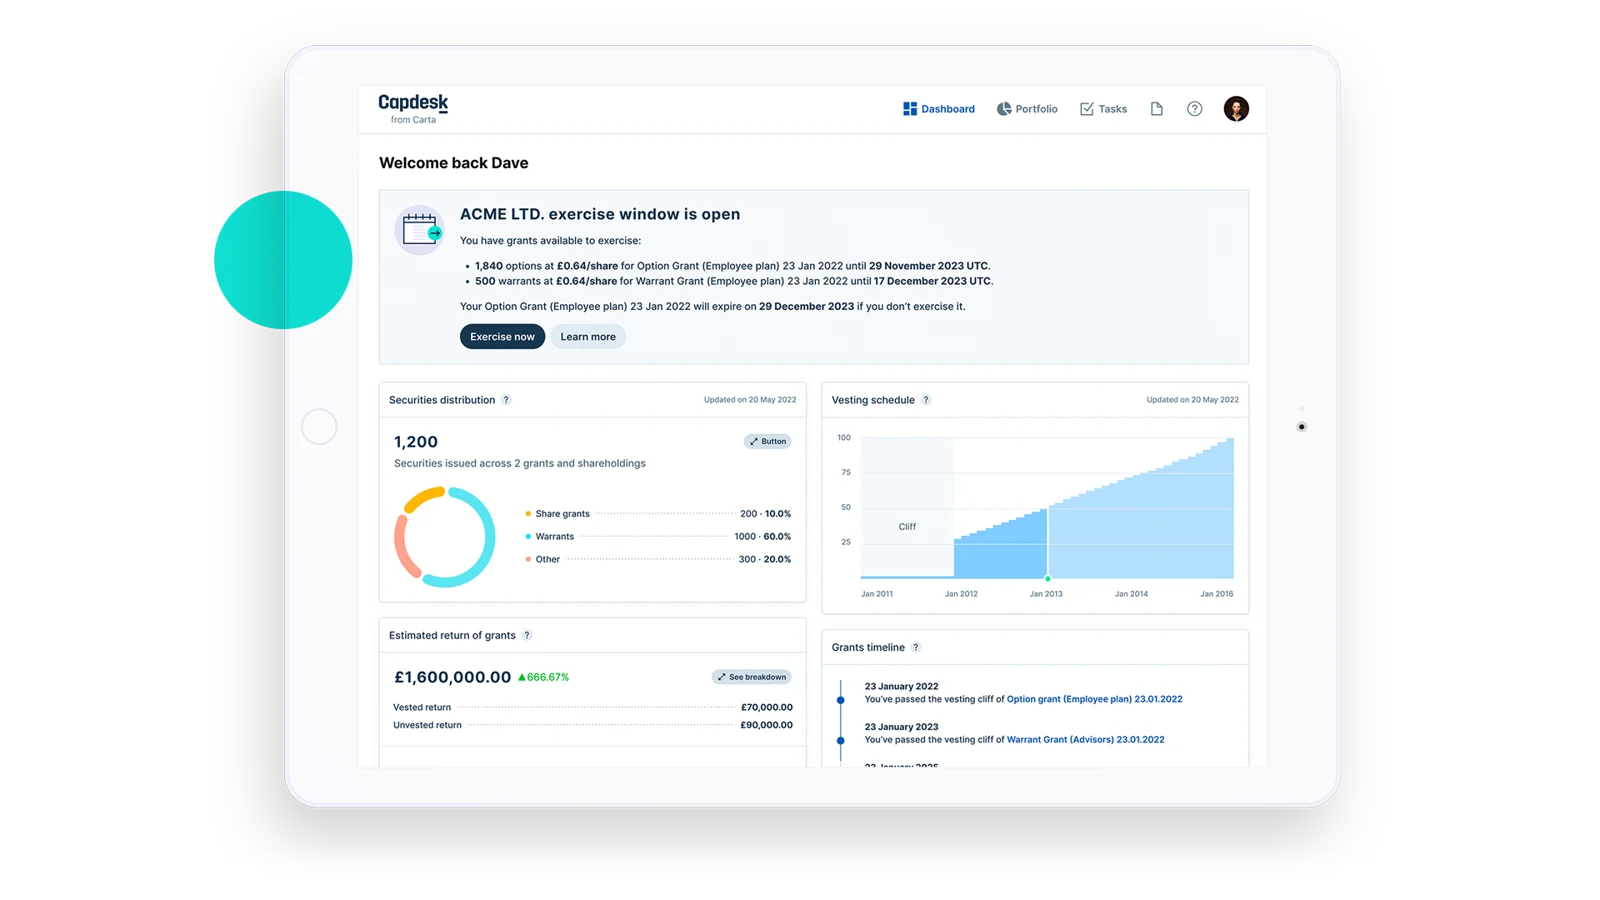
Task: Click the £70,000.00 vested return value
Action: [x=766, y=707]
